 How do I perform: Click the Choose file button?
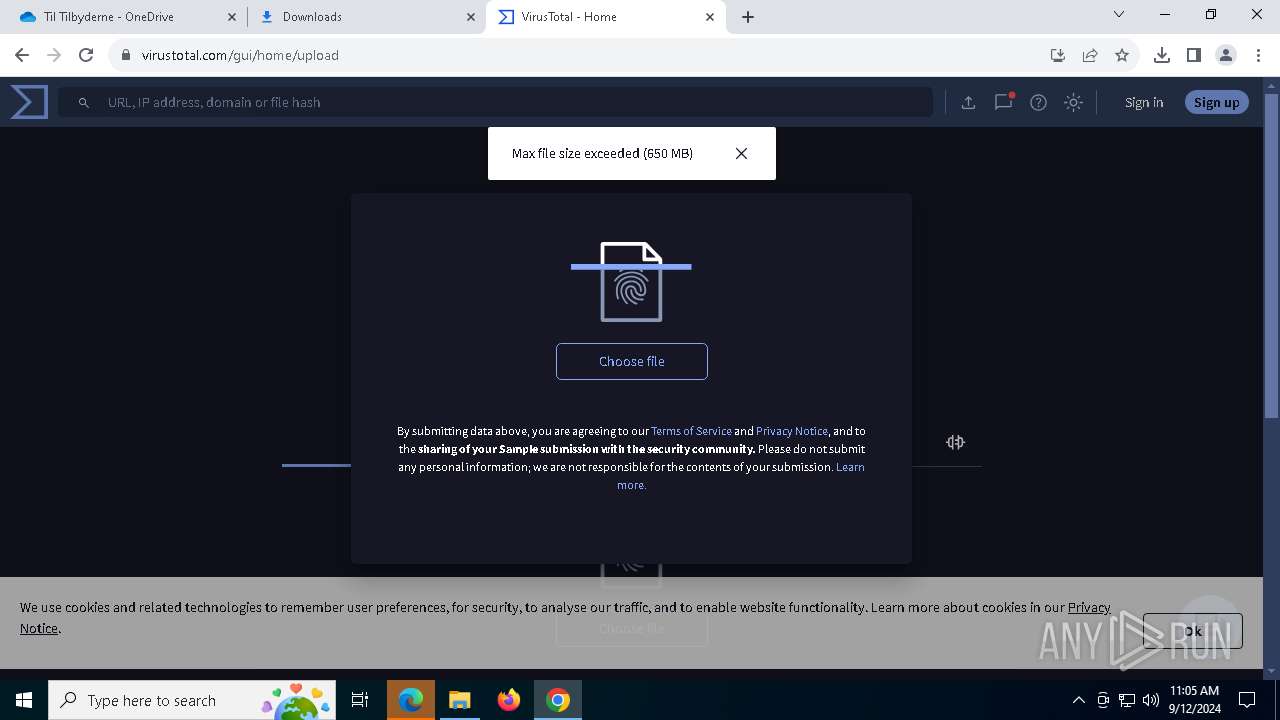631,361
